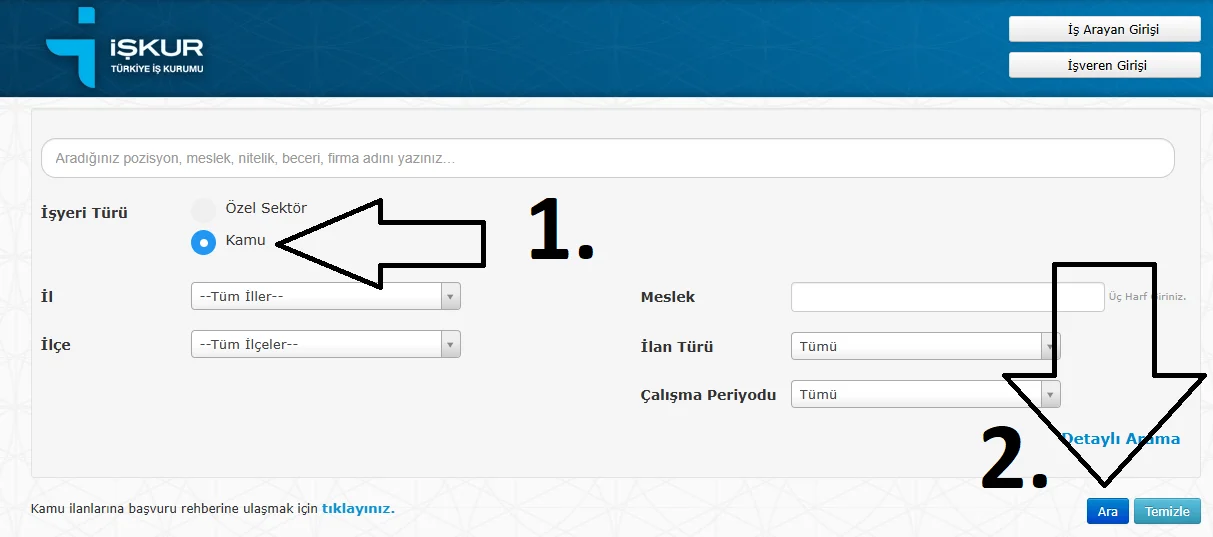Screen dimensions: 1213x537
Task: Open the --Tüm İller-- province dropdown
Action: (x=316, y=296)
